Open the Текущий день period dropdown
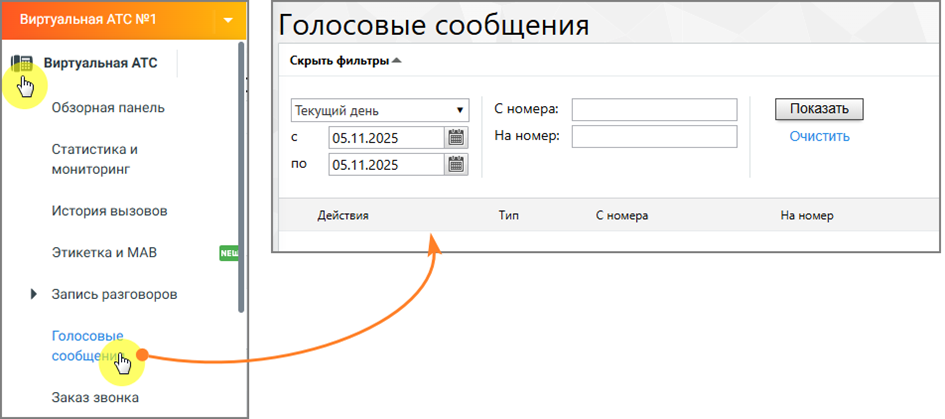Screen dimensions: 945x419 [x=380, y=111]
